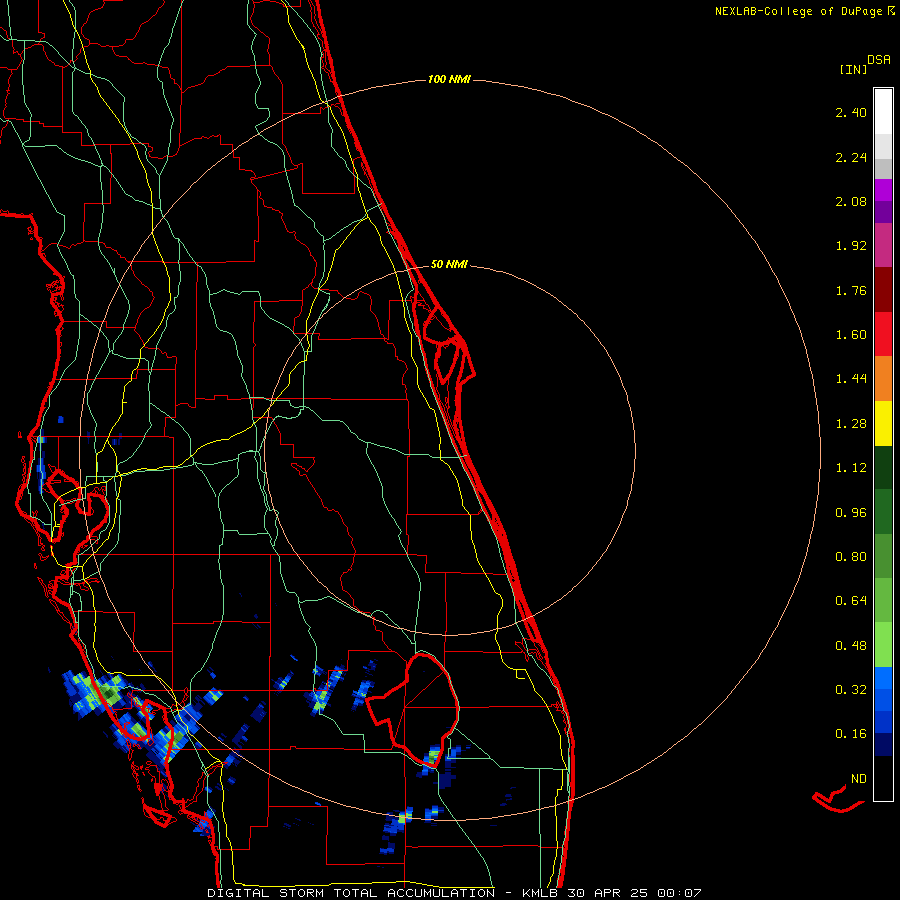
Task: Click the 0.32 legend value
Action: pos(851,690)
